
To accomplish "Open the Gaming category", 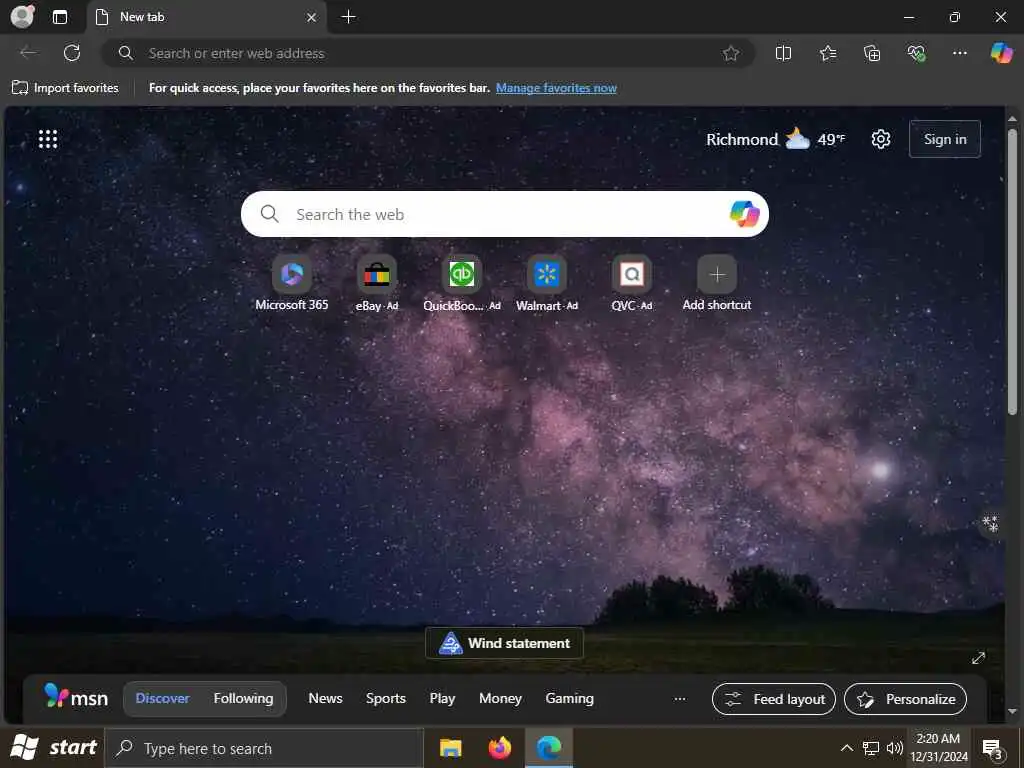I will pos(569,698).
